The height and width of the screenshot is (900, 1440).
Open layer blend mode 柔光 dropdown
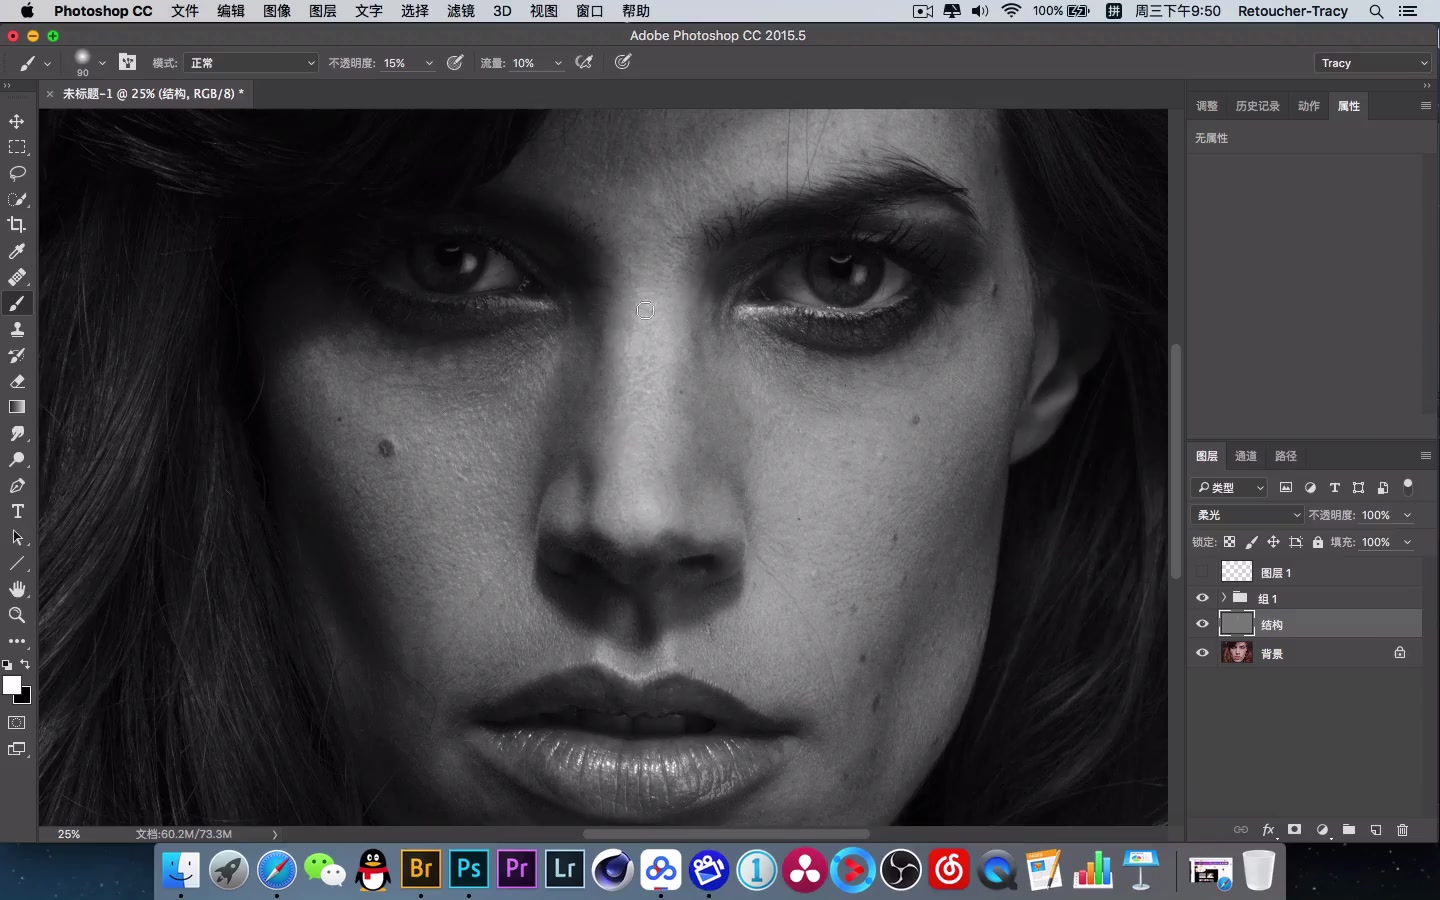(x=1248, y=515)
